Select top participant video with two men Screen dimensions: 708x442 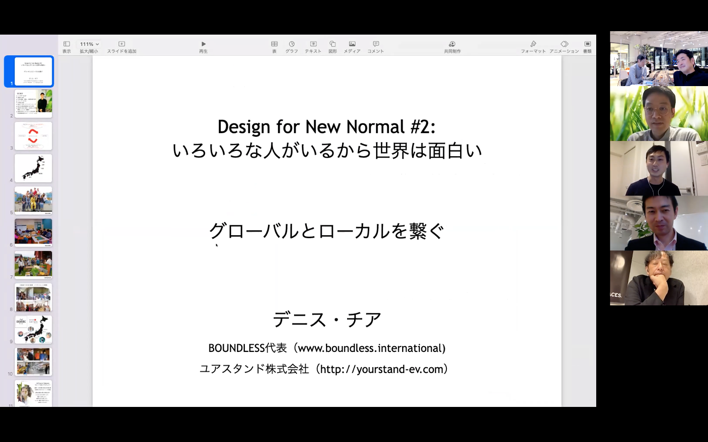[x=659, y=58]
